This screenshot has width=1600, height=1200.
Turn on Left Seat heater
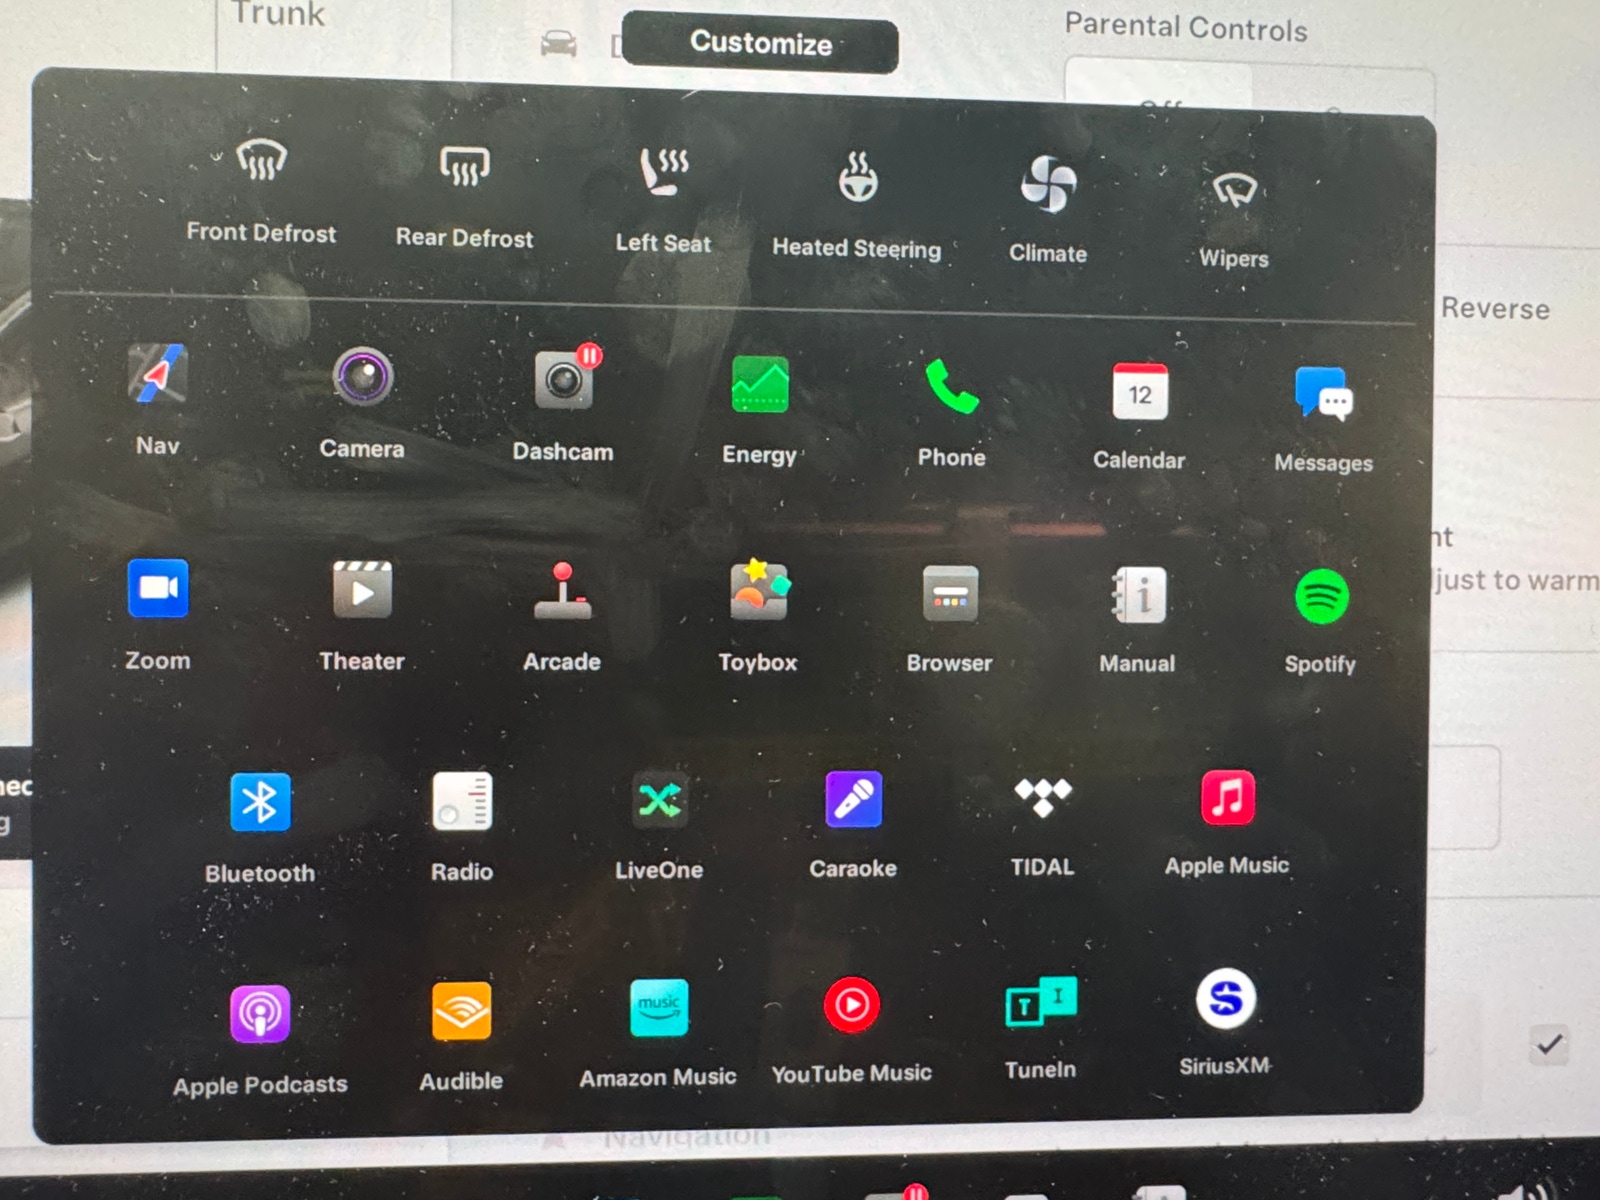663,199
